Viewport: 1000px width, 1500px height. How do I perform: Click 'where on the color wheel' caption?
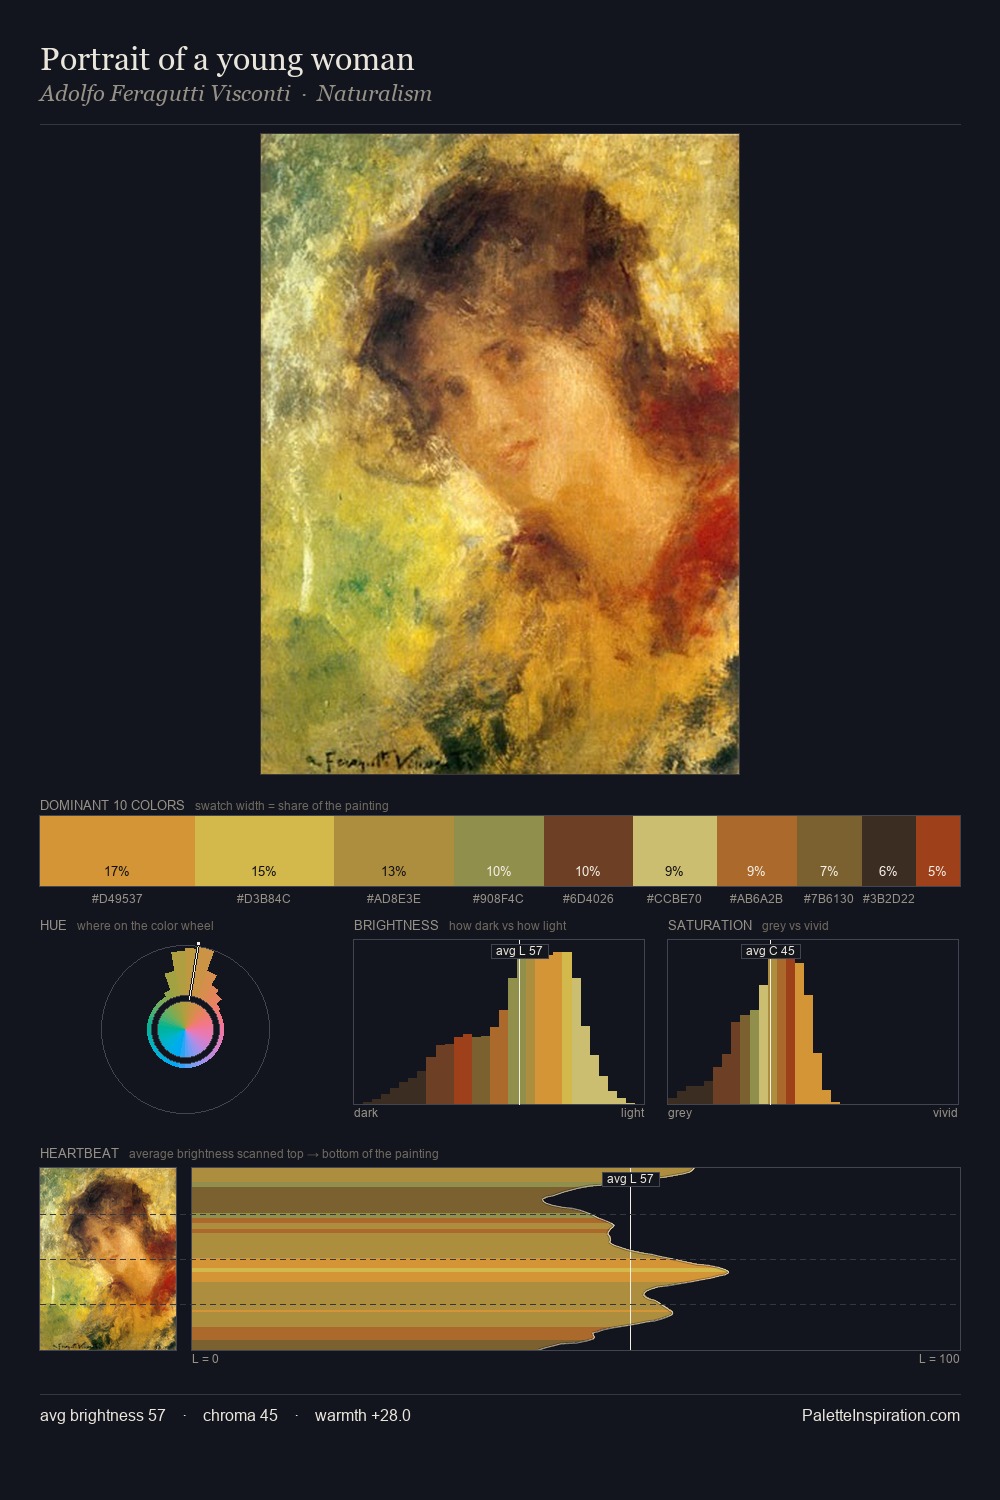click(x=145, y=926)
